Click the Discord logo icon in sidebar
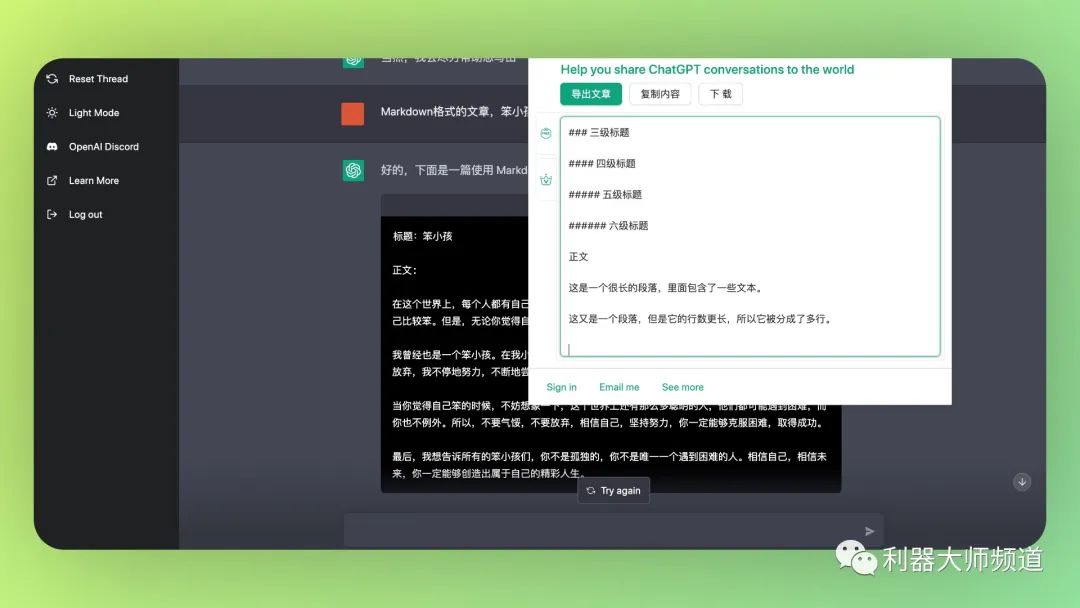This screenshot has width=1080, height=608. coord(52,147)
